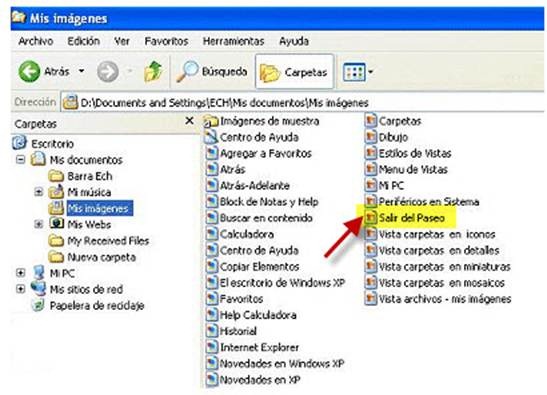Open the Archivo menu
The height and width of the screenshot is (395, 547).
coord(36,41)
